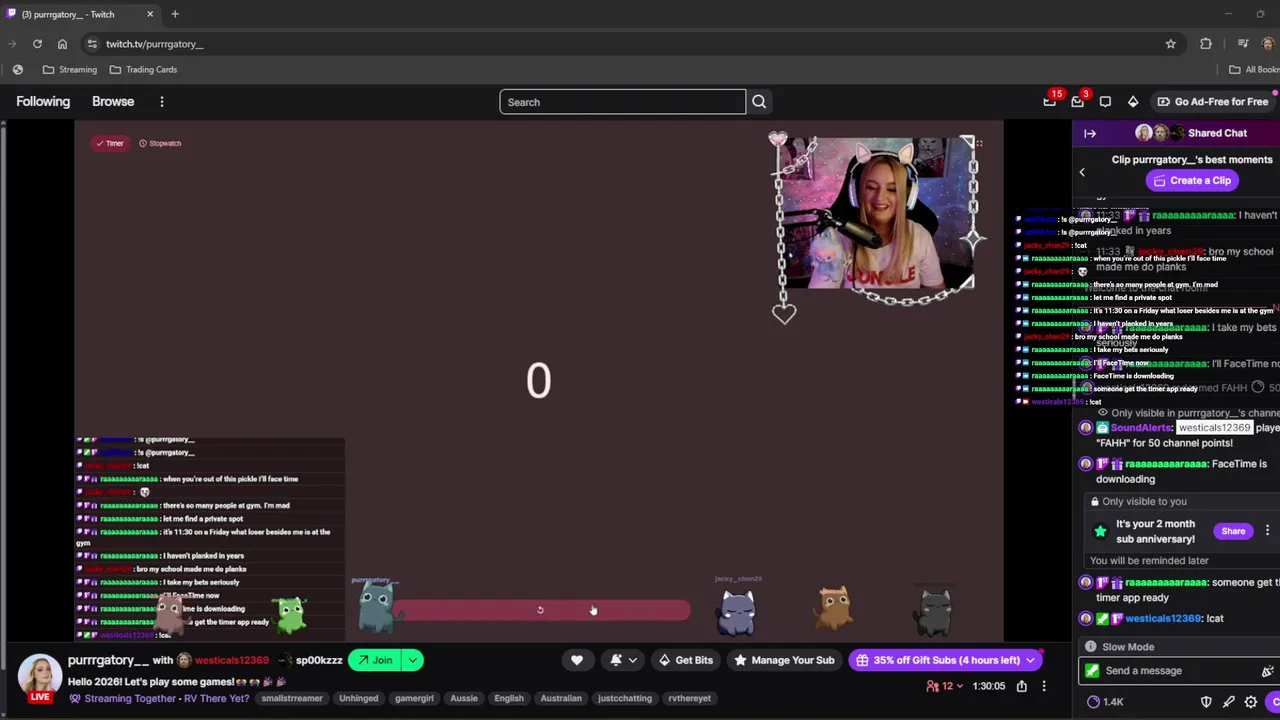Click the Share anniversary button
This screenshot has height=720, width=1280.
point(1233,531)
